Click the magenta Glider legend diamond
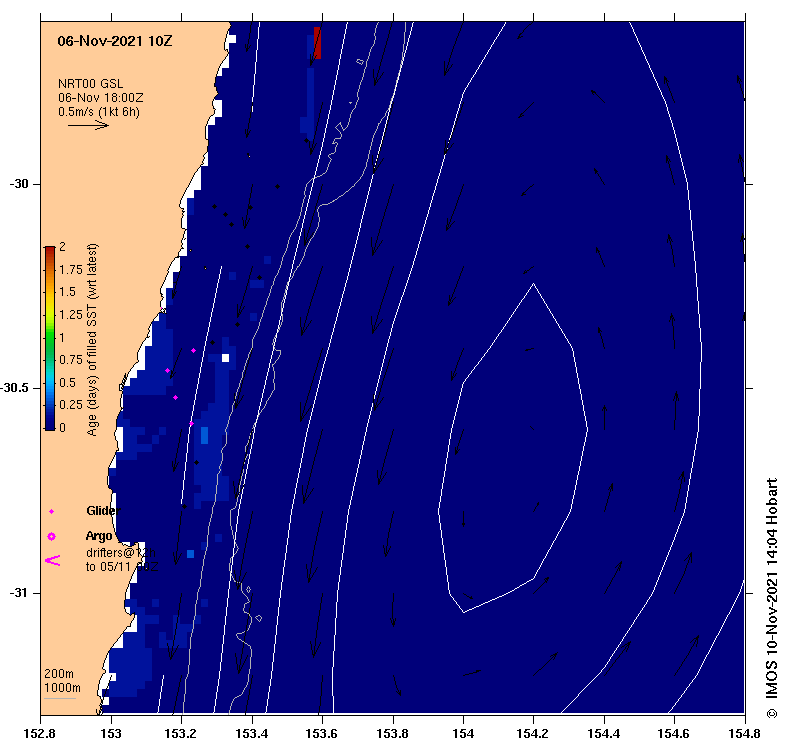Viewport: 789px width, 750px height. coord(51,511)
